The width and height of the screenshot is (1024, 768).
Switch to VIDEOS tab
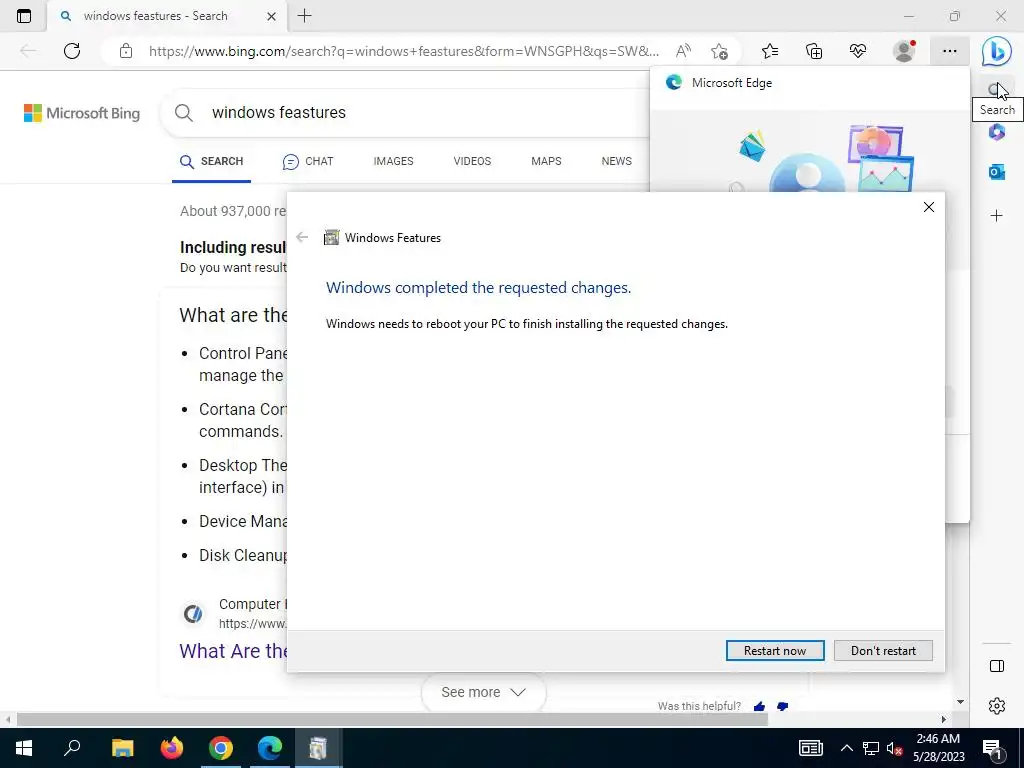point(472,161)
